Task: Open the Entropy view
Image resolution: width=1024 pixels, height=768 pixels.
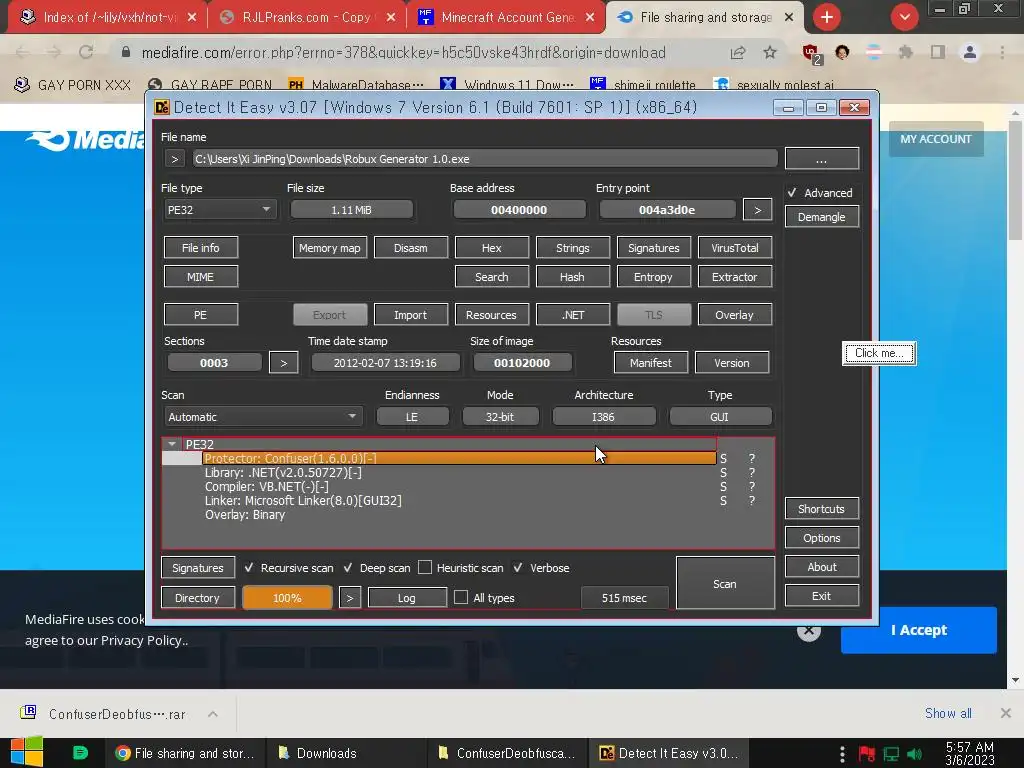Action: (653, 277)
